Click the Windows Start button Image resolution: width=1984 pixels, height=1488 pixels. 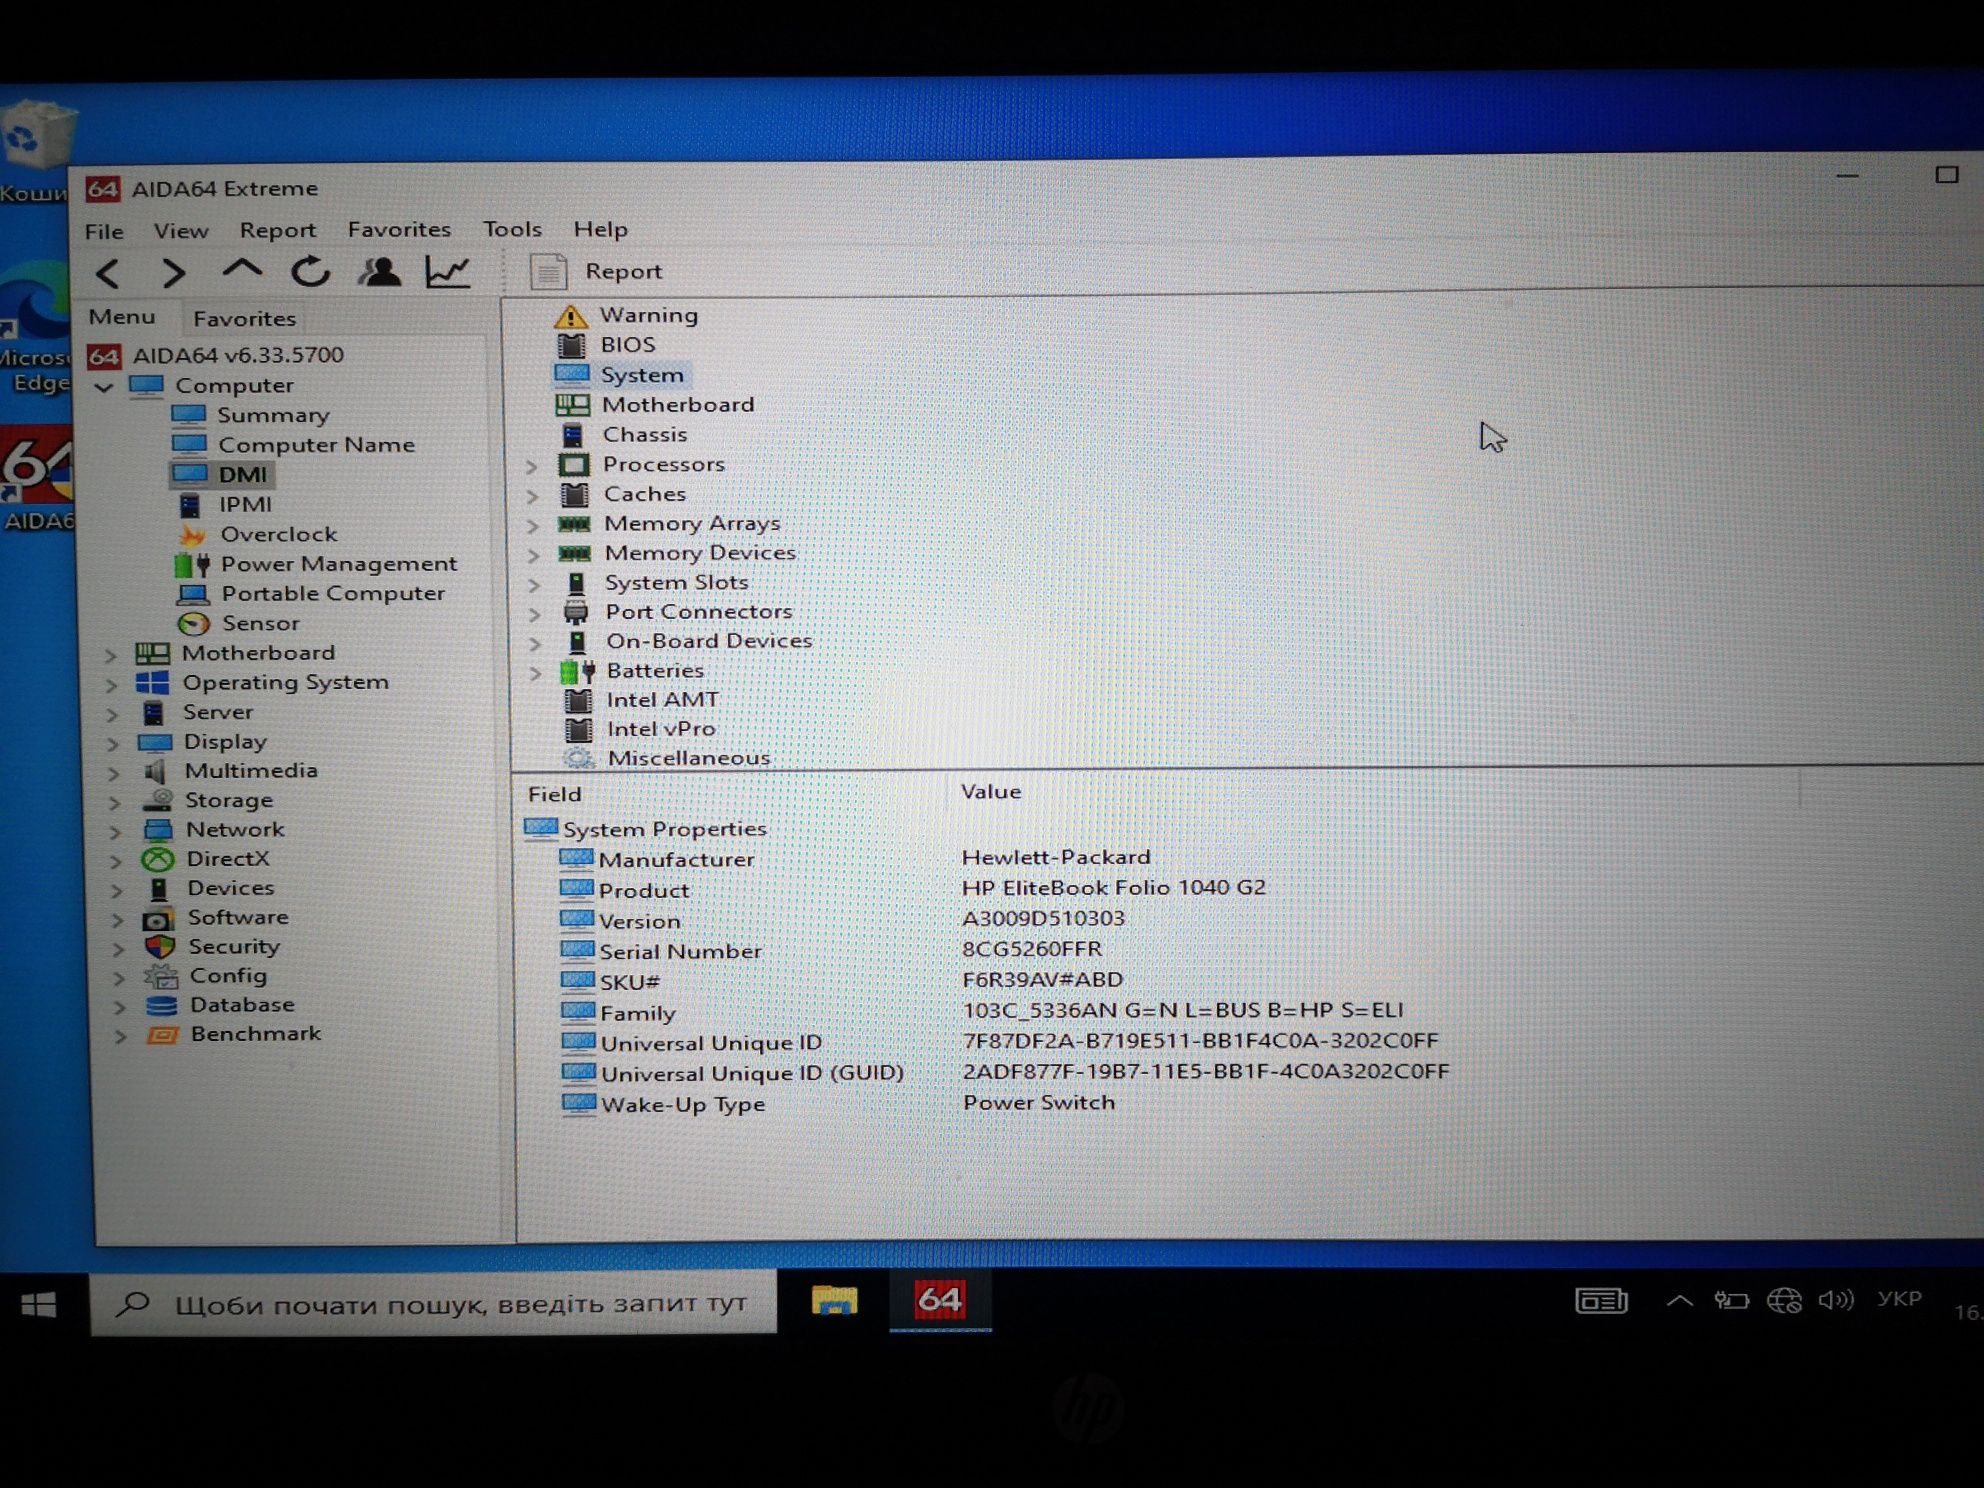(40, 1305)
